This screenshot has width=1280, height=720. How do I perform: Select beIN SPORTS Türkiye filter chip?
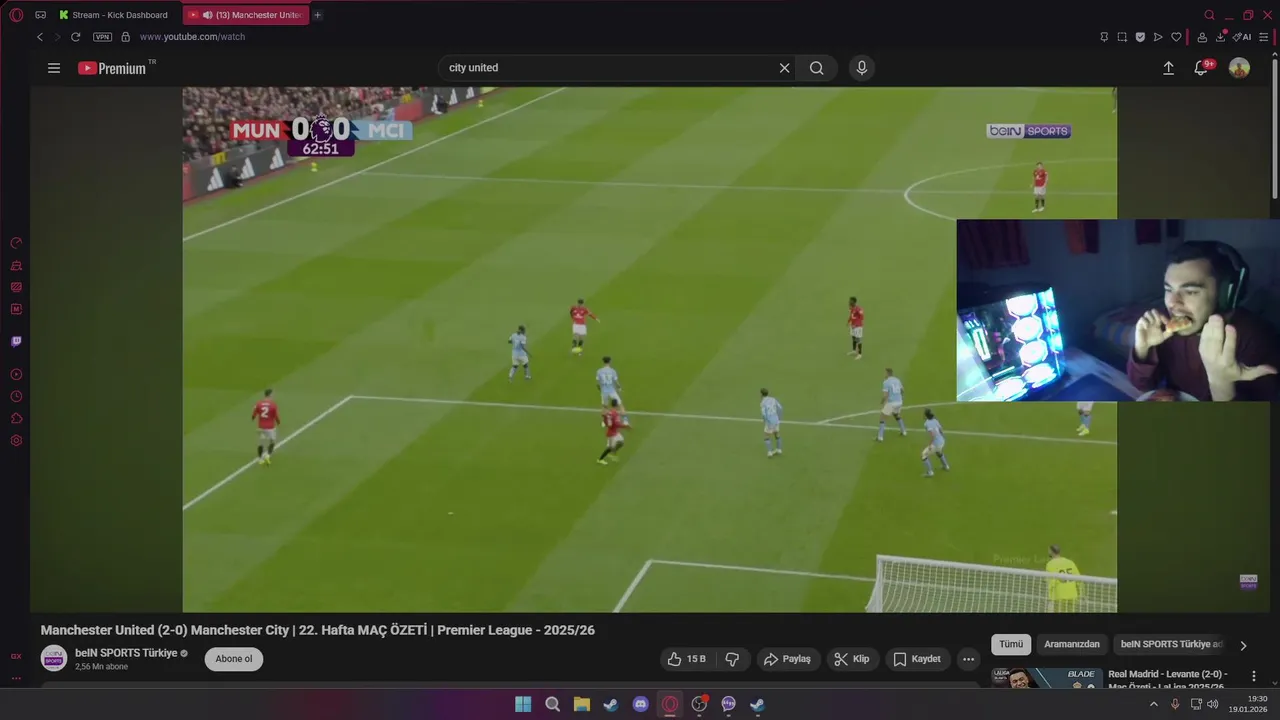tap(1171, 645)
